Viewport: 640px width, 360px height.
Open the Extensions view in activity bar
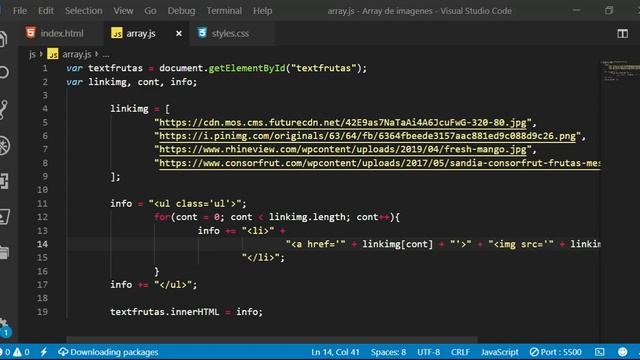4,181
